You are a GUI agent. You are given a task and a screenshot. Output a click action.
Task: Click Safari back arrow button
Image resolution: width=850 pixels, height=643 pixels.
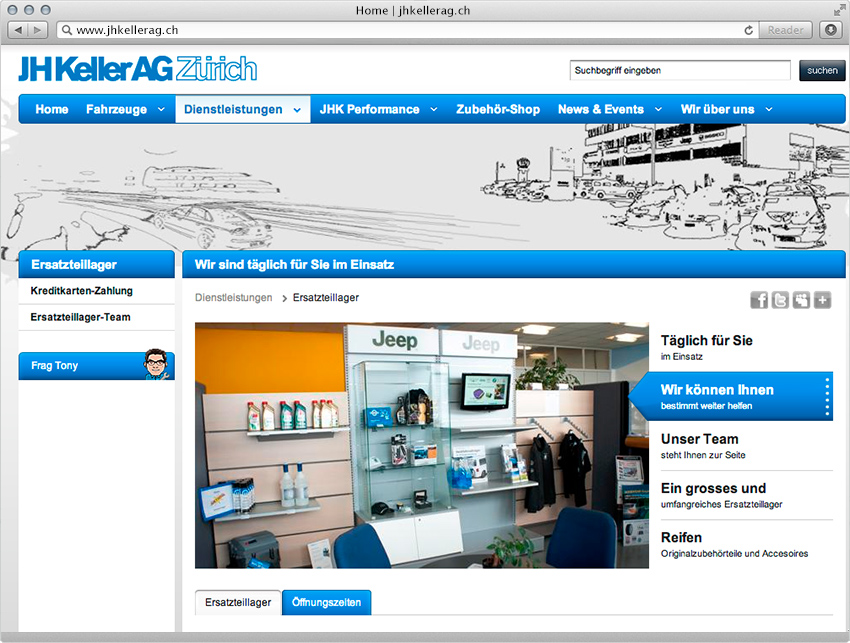click(x=18, y=30)
